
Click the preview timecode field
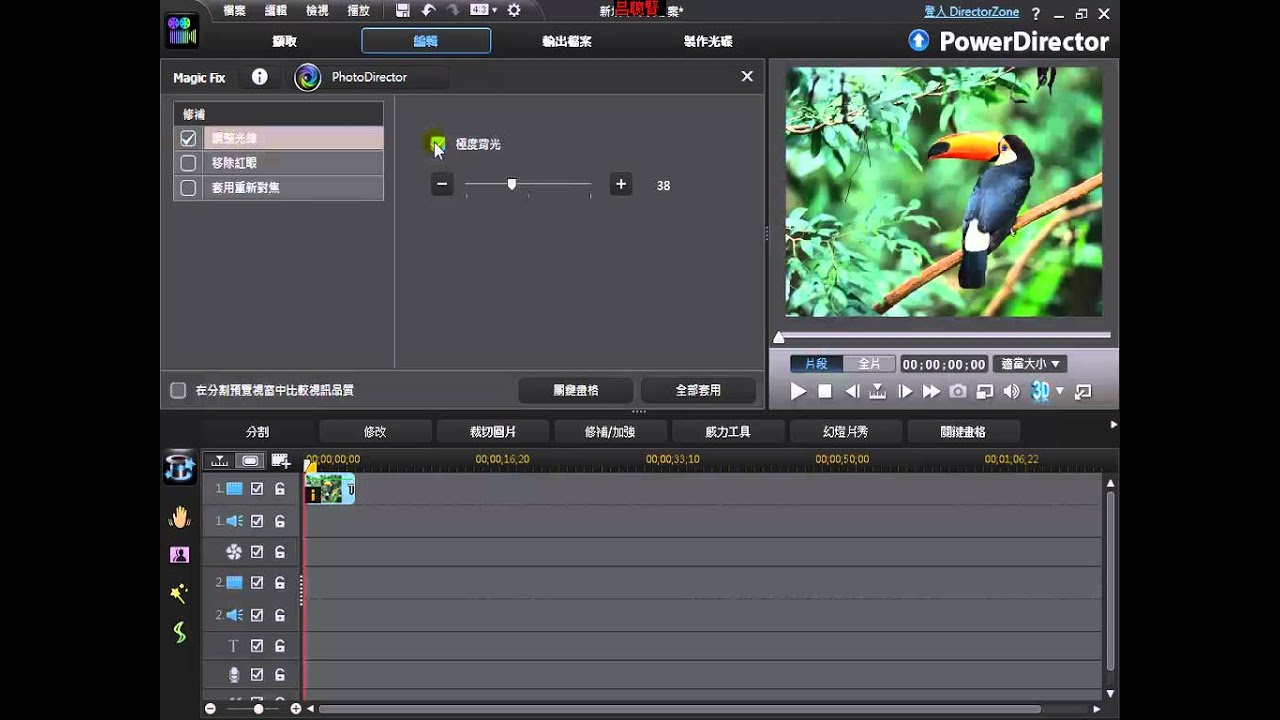coord(944,365)
